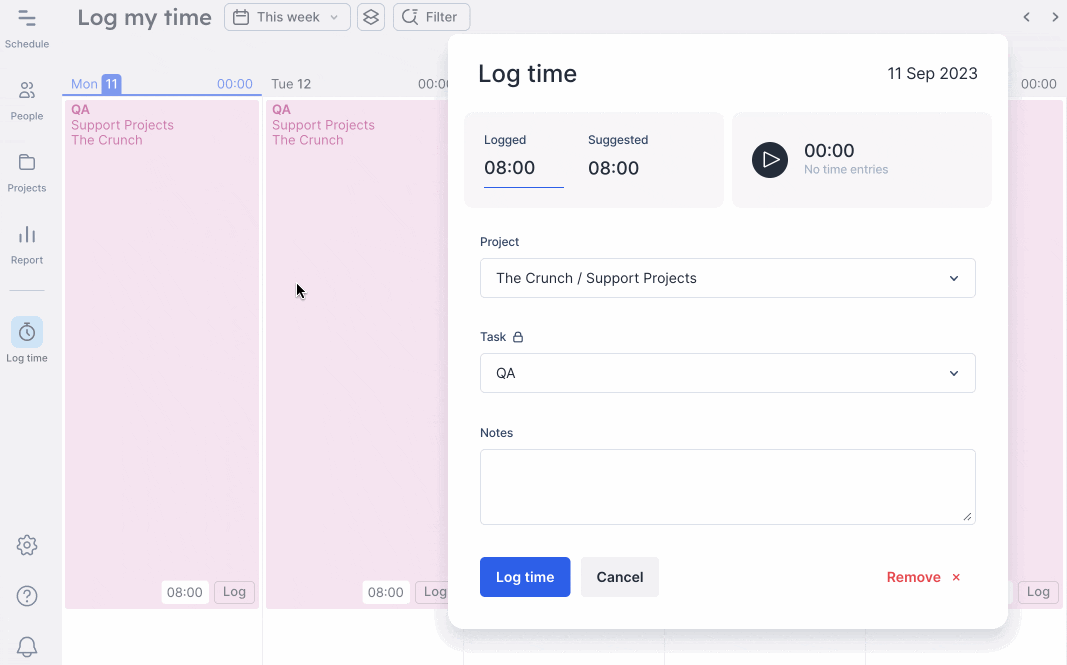View the Report section
The width and height of the screenshot is (1067, 665).
point(27,240)
